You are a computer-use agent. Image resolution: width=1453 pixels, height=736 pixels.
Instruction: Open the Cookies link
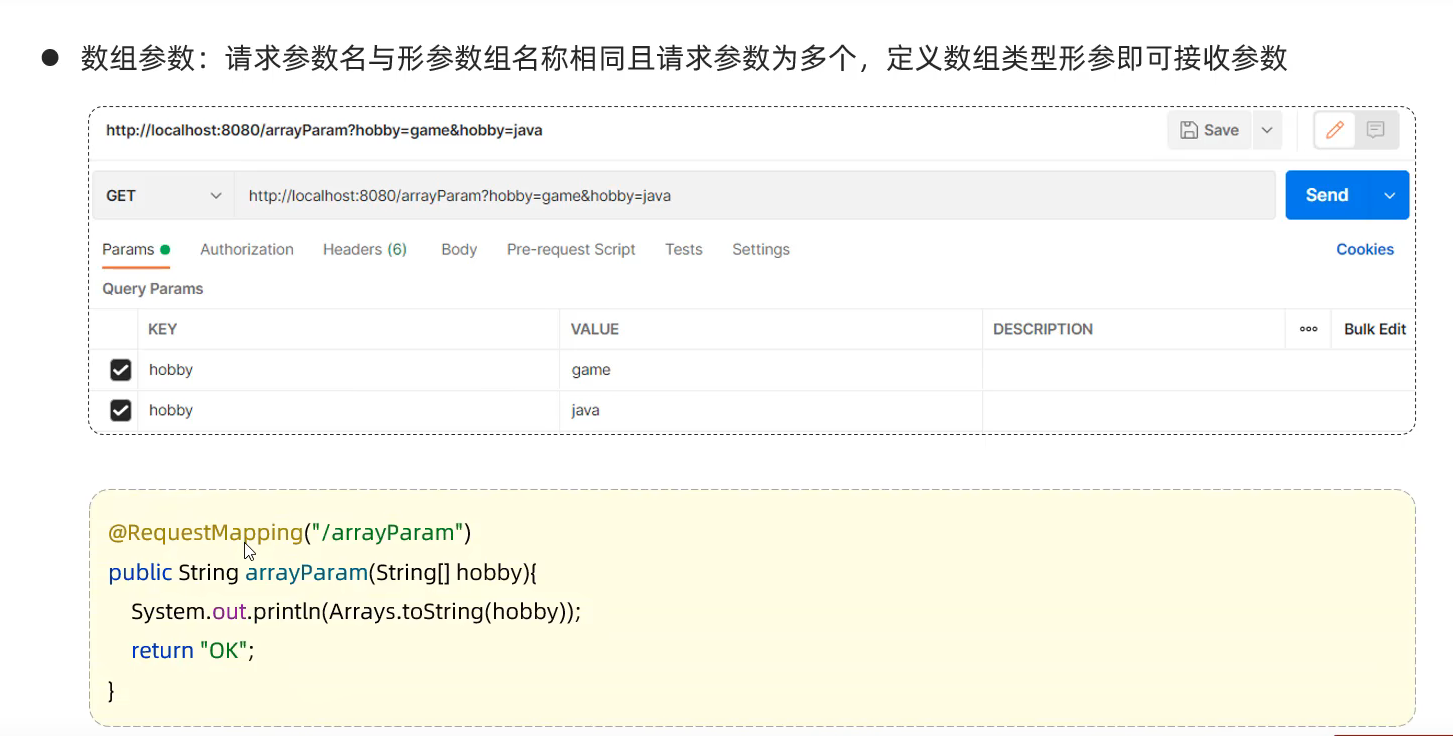tap(1365, 250)
